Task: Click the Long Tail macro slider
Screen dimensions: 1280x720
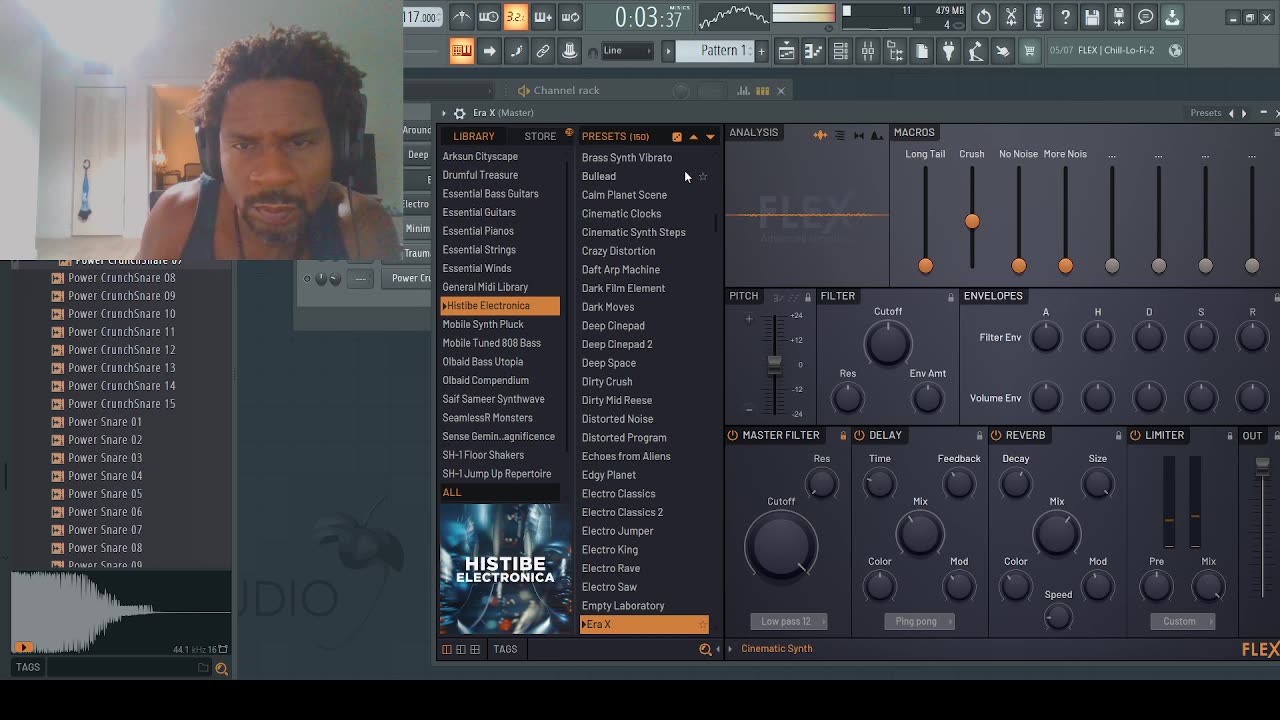Action: [x=925, y=265]
